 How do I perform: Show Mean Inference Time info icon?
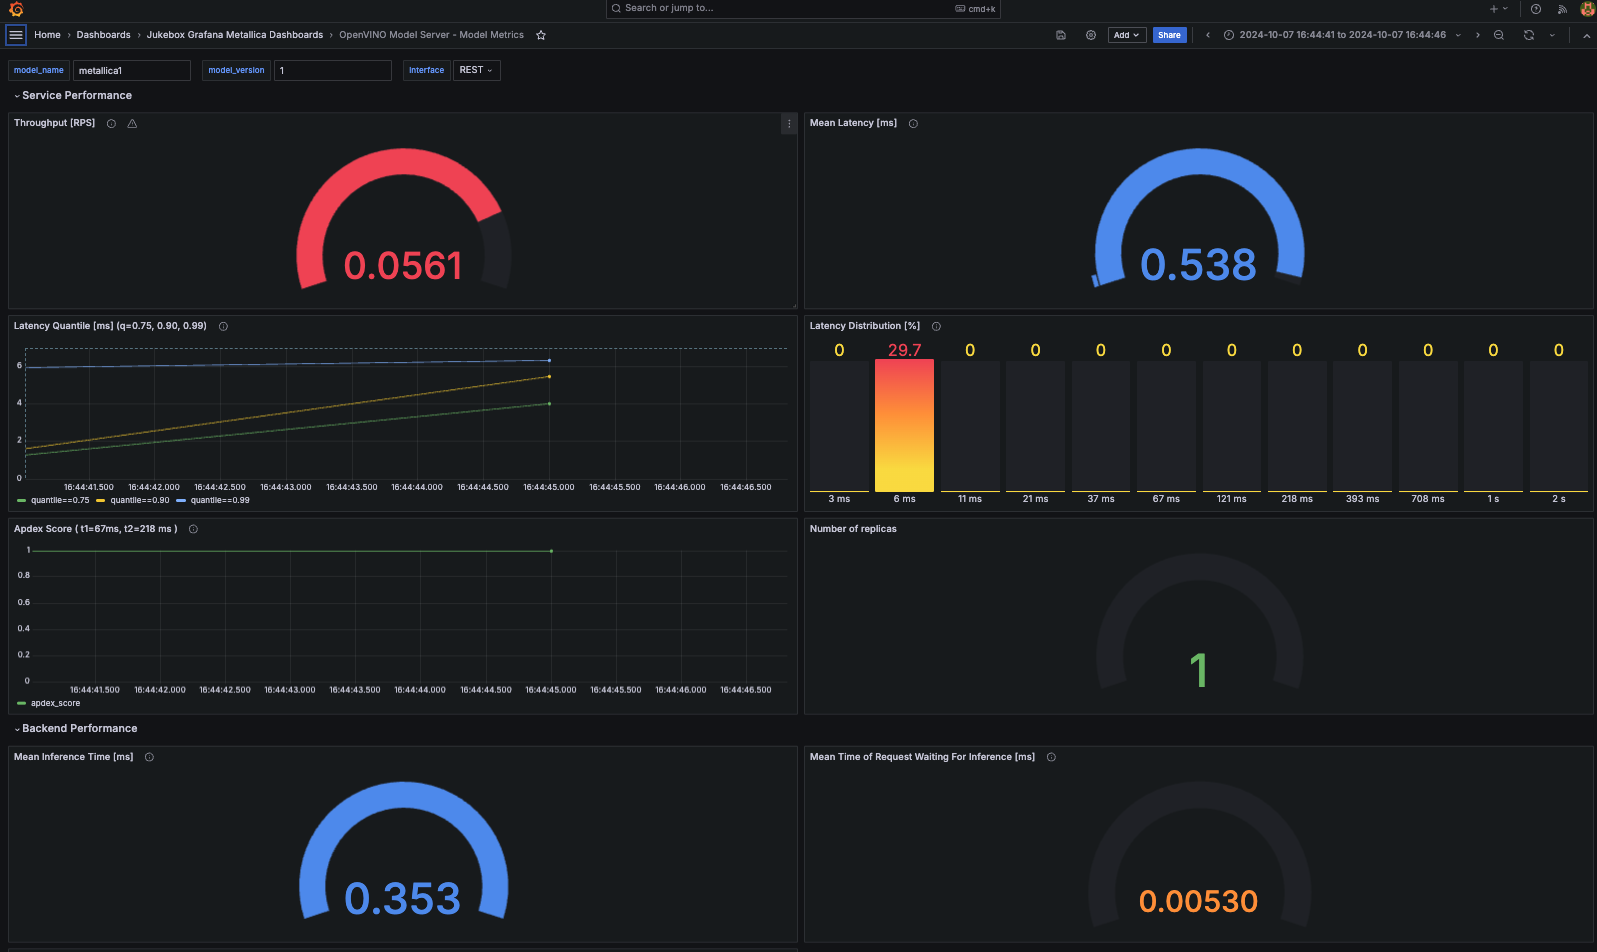coord(149,758)
